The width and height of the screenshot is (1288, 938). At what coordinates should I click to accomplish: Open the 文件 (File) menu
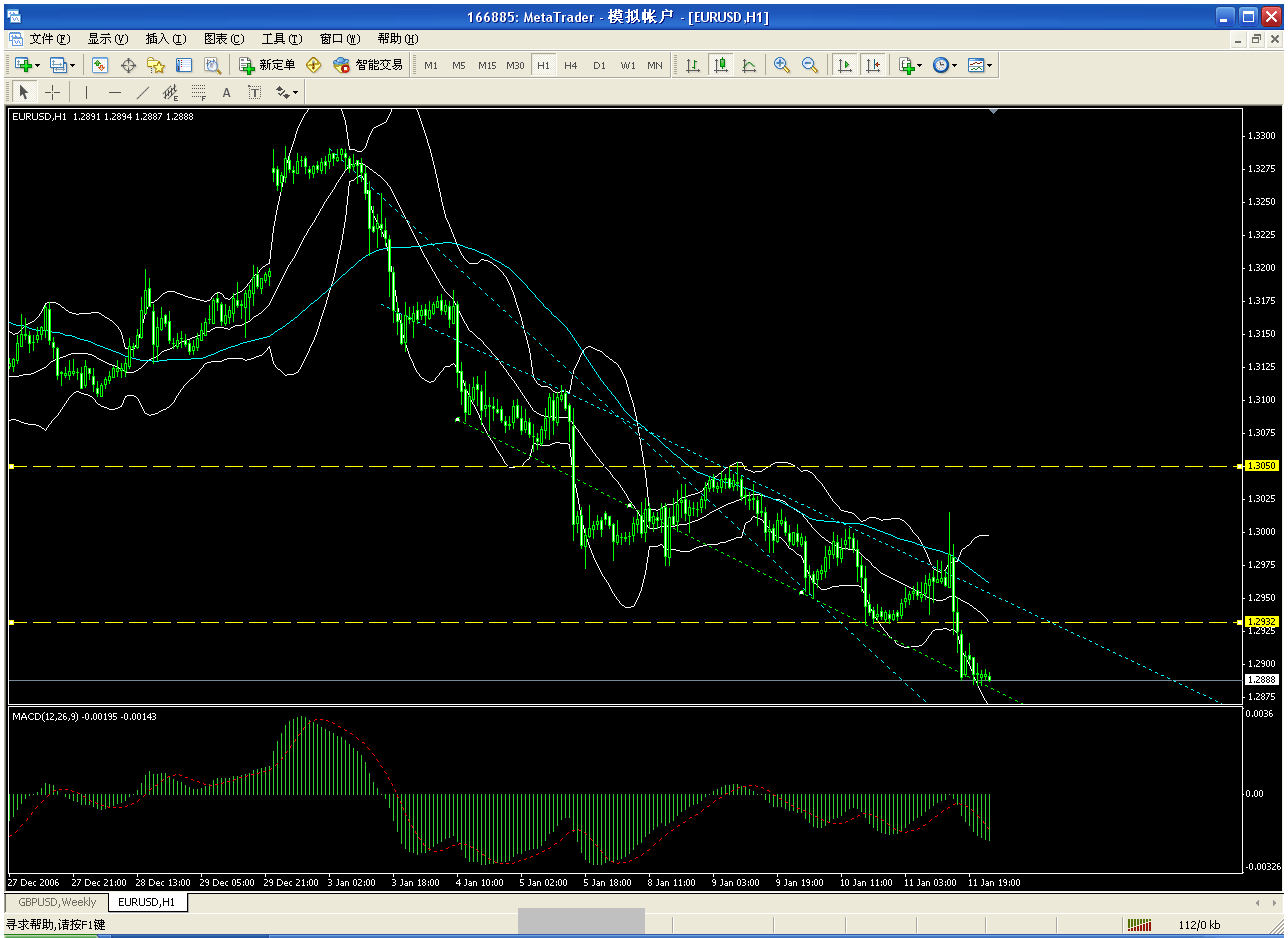click(49, 39)
